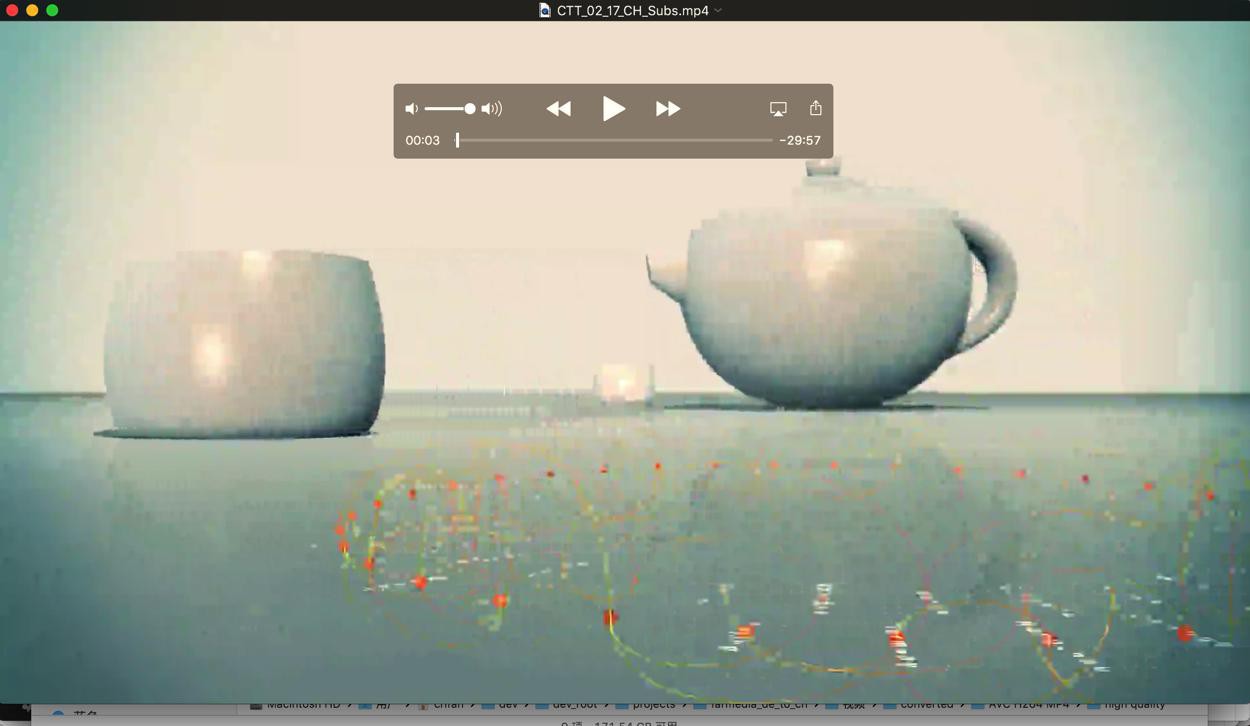Click the elapsed time 00:03

422,141
